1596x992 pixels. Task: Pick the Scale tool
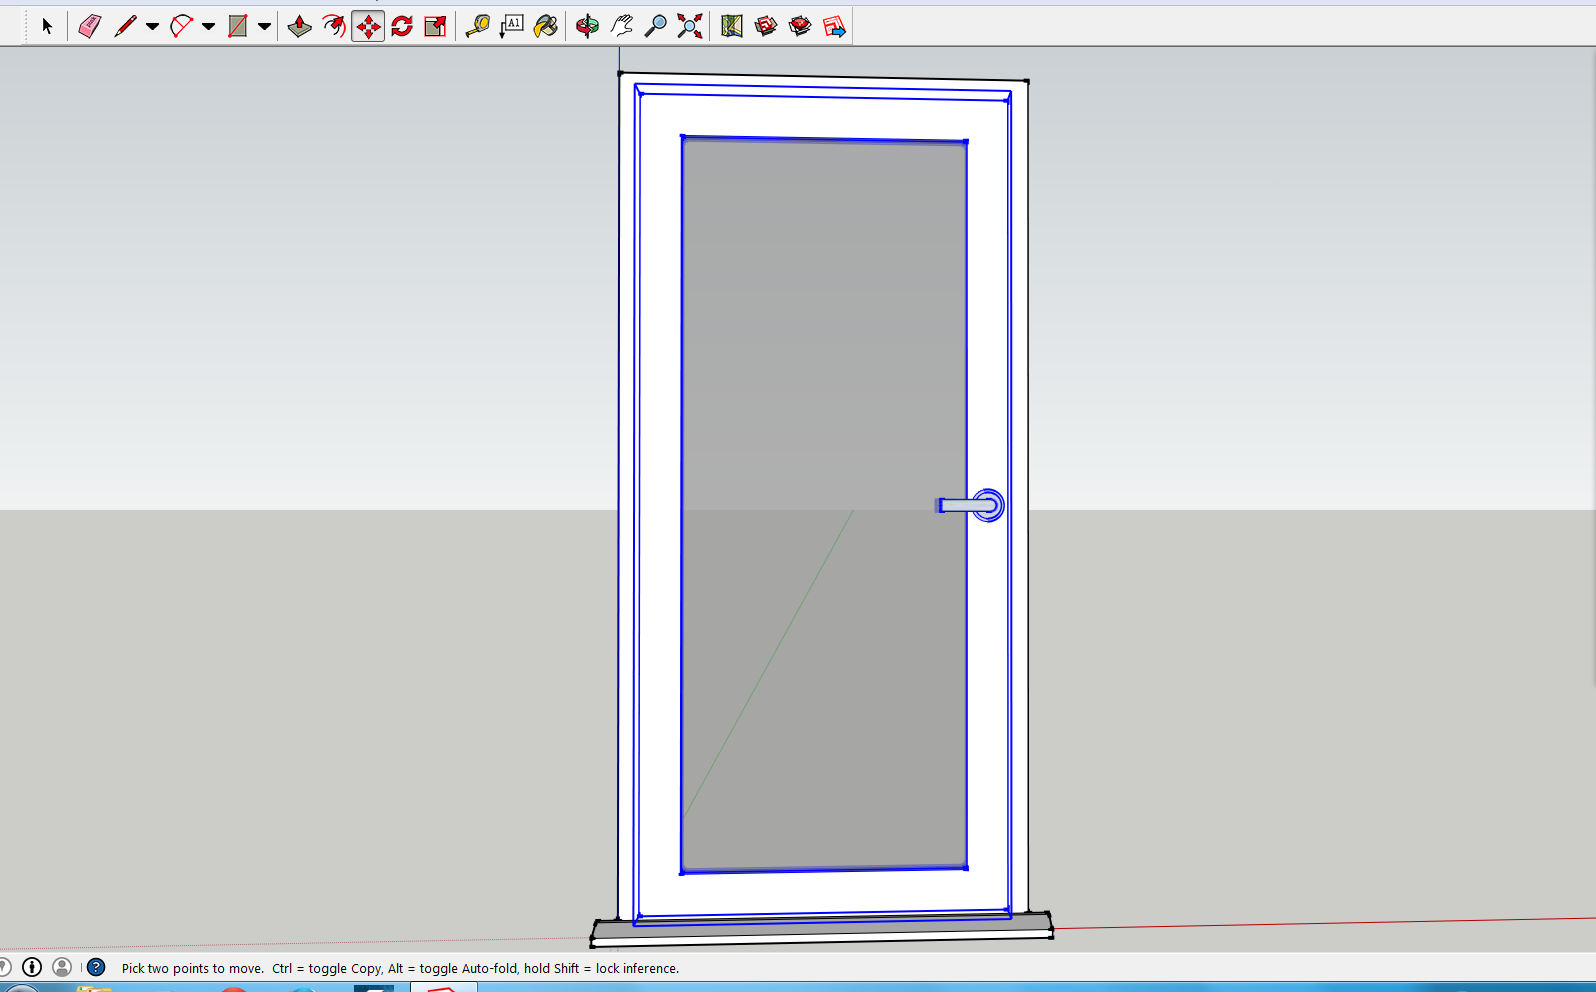[x=435, y=26]
